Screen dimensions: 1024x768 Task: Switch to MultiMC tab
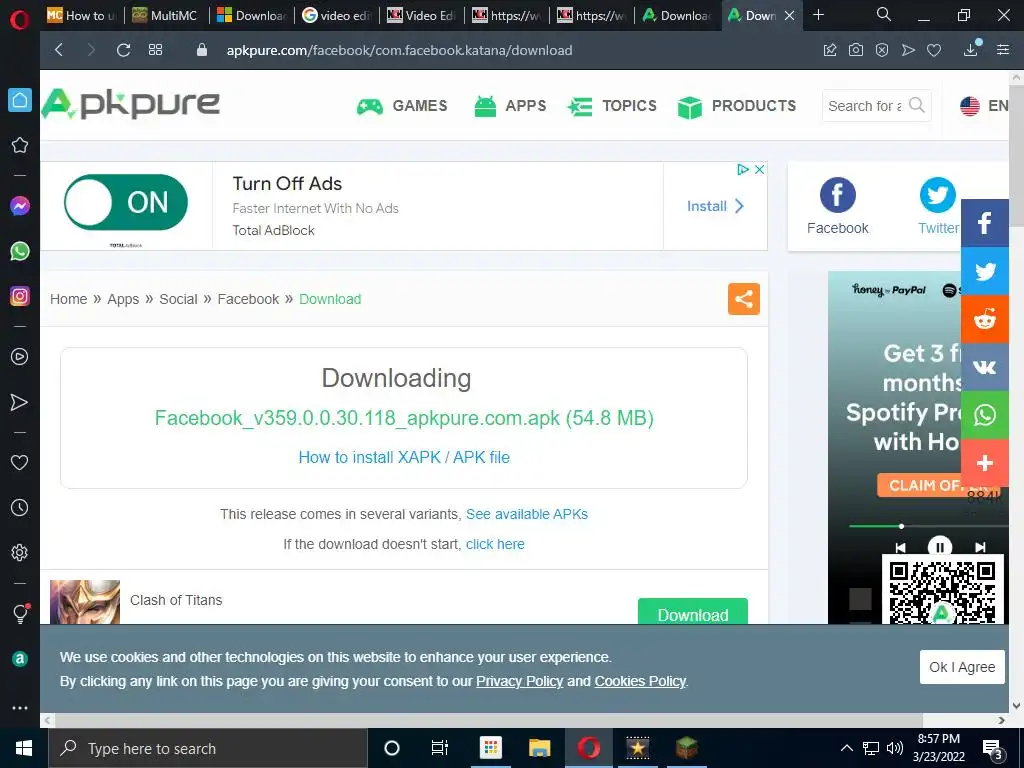tap(167, 16)
